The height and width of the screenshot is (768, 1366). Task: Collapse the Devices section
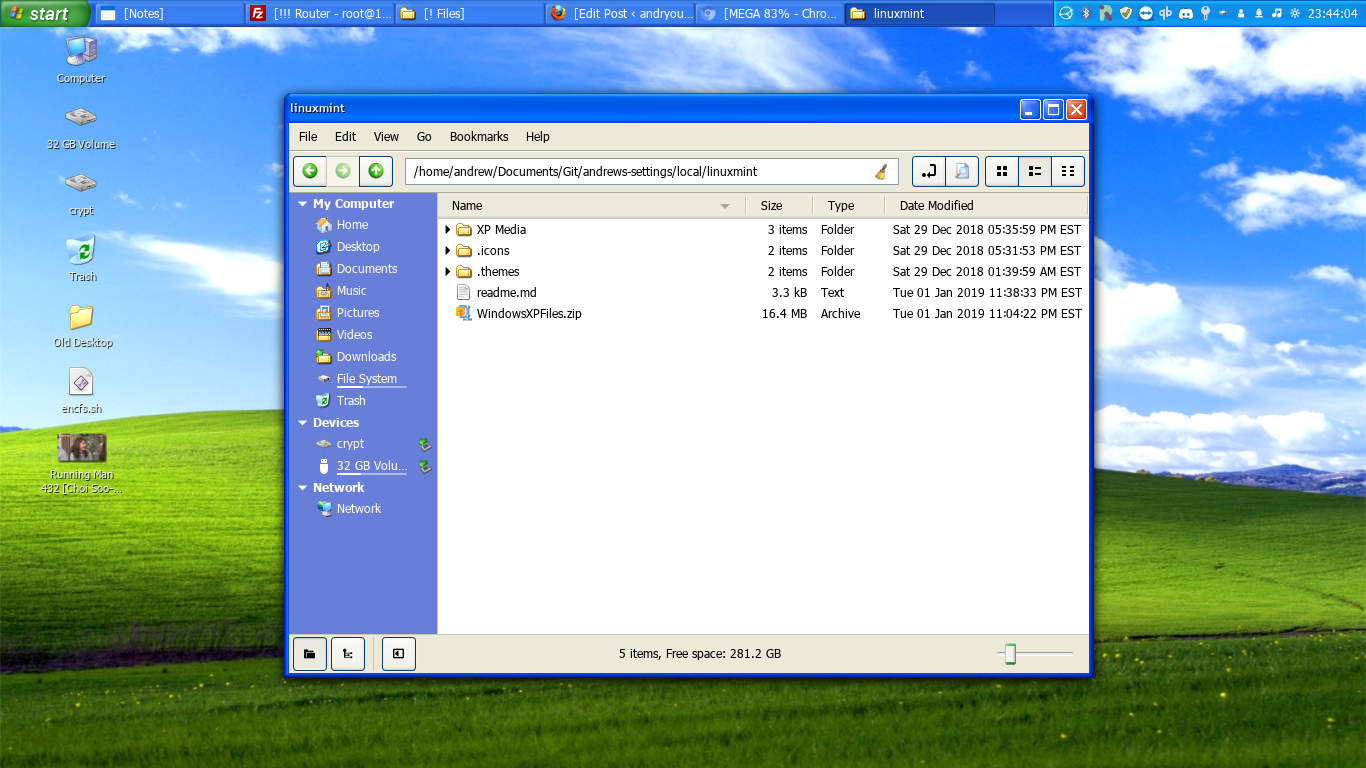pos(303,423)
